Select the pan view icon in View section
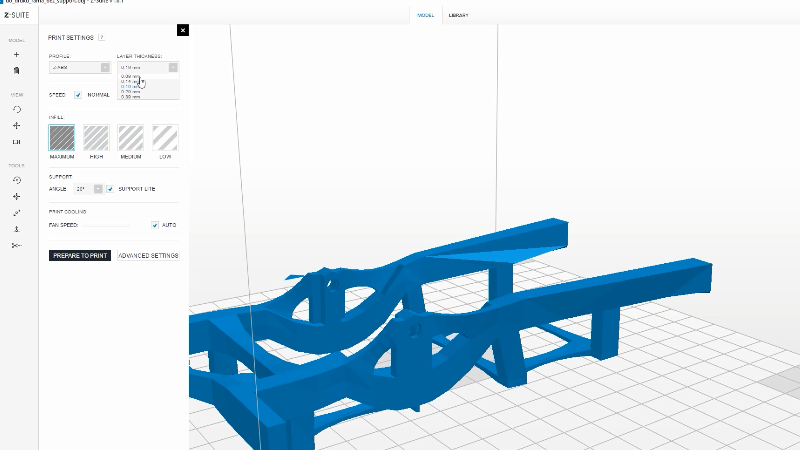The width and height of the screenshot is (800, 450). tap(16, 125)
